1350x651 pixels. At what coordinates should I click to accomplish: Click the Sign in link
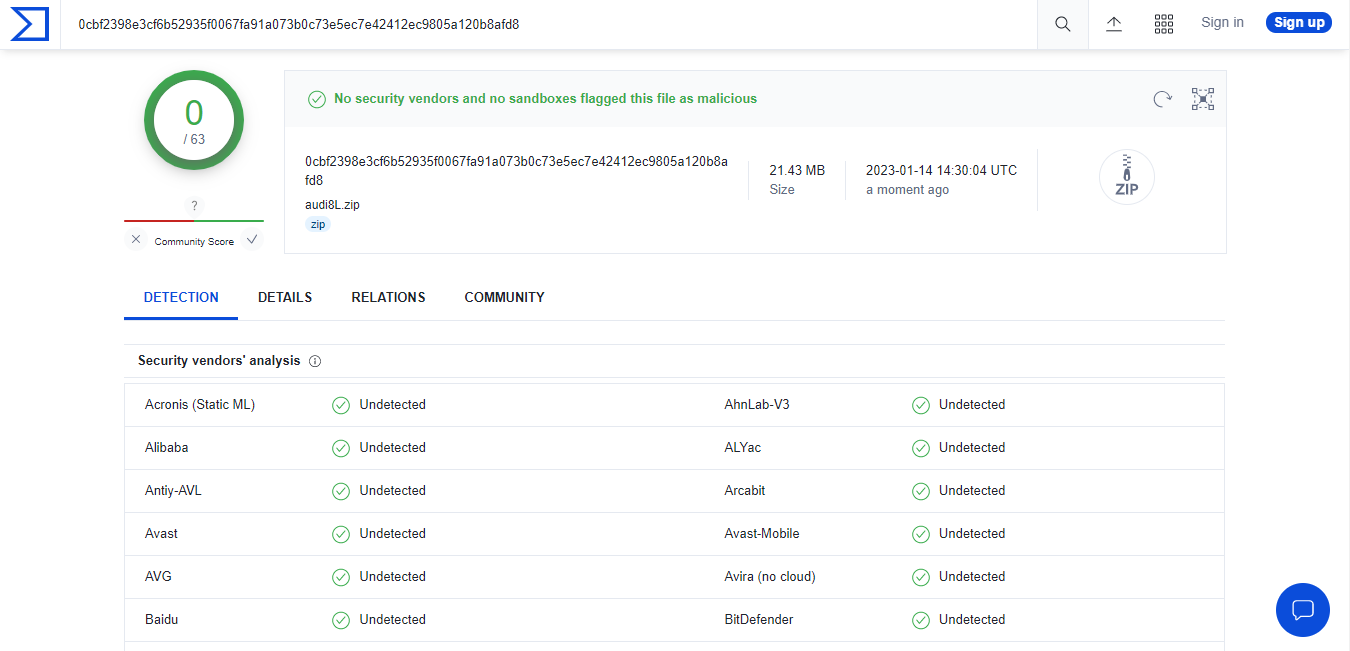point(1222,22)
